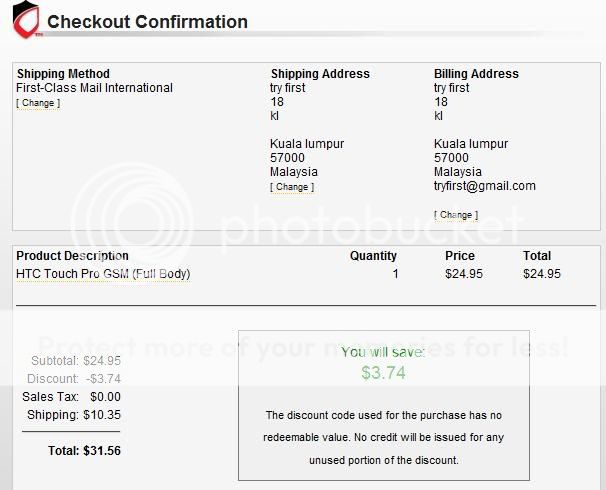Select First-Class Mail International text
606x490 pixels.
pyautogui.click(x=94, y=88)
